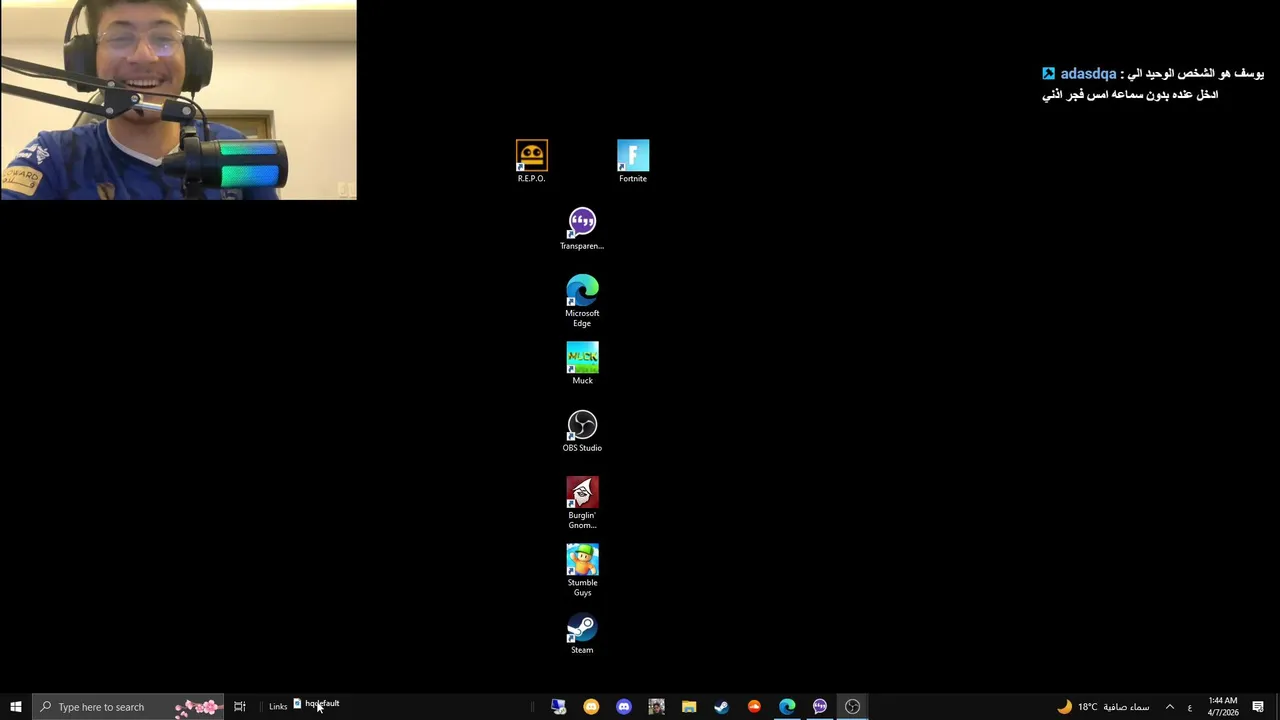Image resolution: width=1280 pixels, height=720 pixels.
Task: Select the Stumble Guys desktop icon
Action: pos(582,571)
